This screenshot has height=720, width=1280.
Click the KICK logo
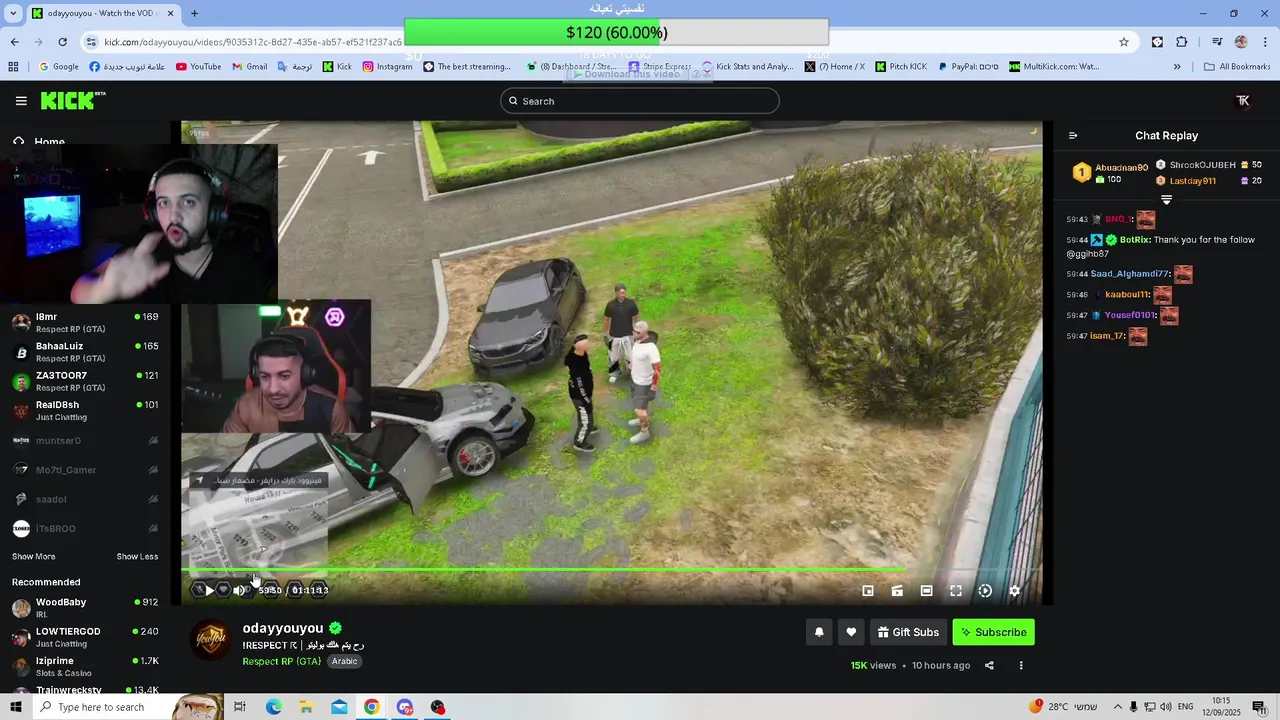click(x=73, y=100)
